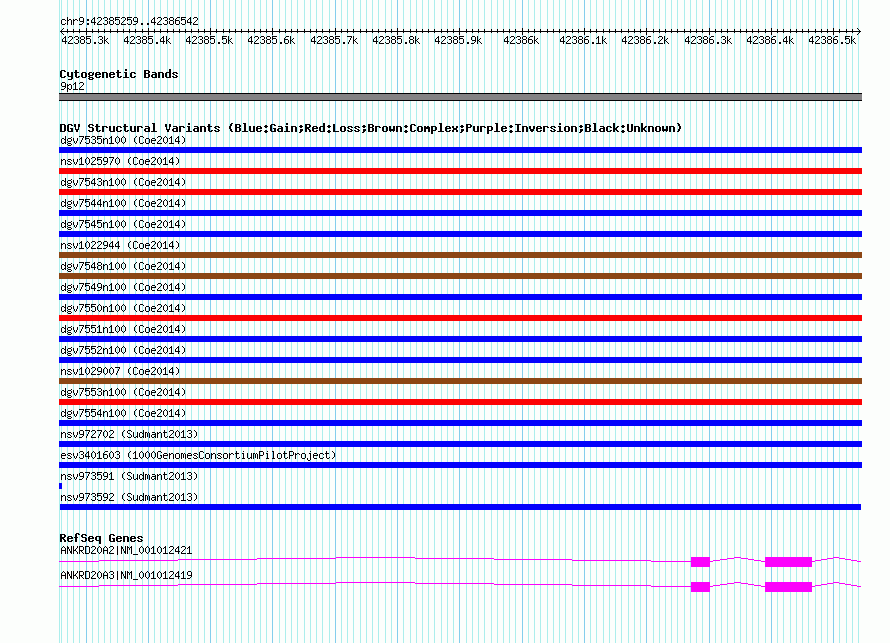The width and height of the screenshot is (890, 643).
Task: Click the gray 9p12 cytogenetic band bar
Action: [460, 97]
